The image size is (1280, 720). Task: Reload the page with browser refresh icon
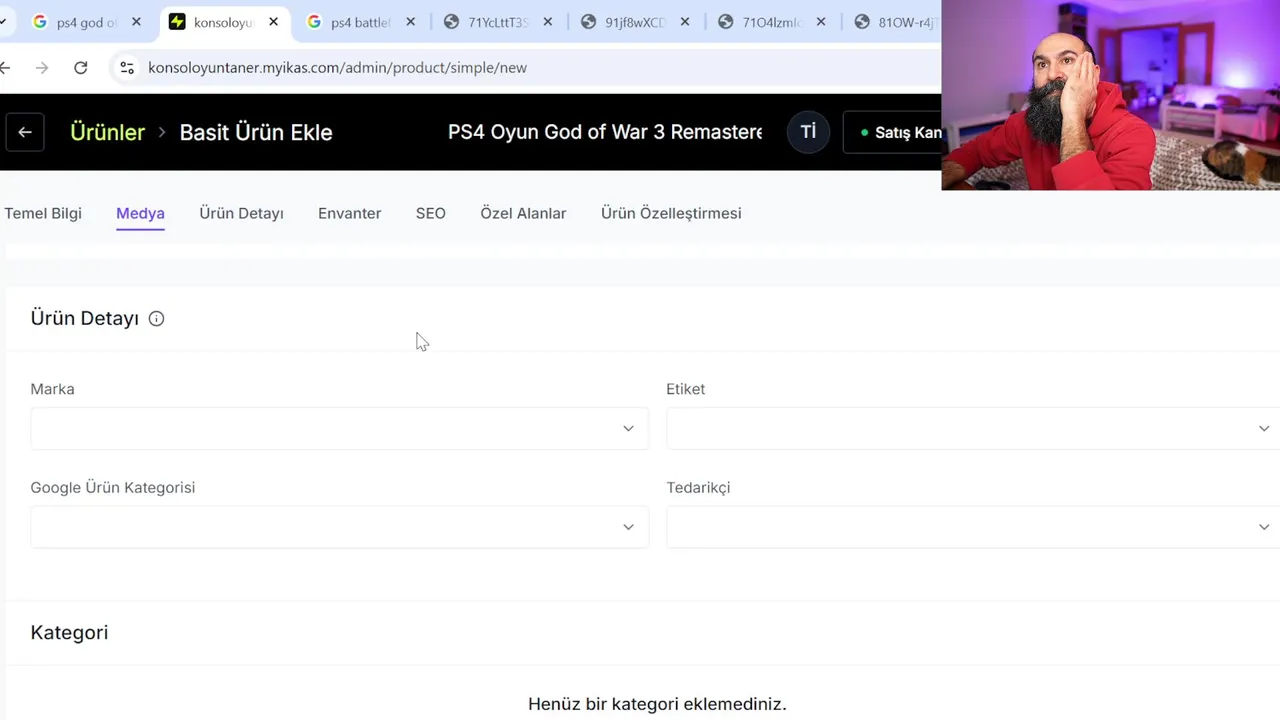[81, 68]
